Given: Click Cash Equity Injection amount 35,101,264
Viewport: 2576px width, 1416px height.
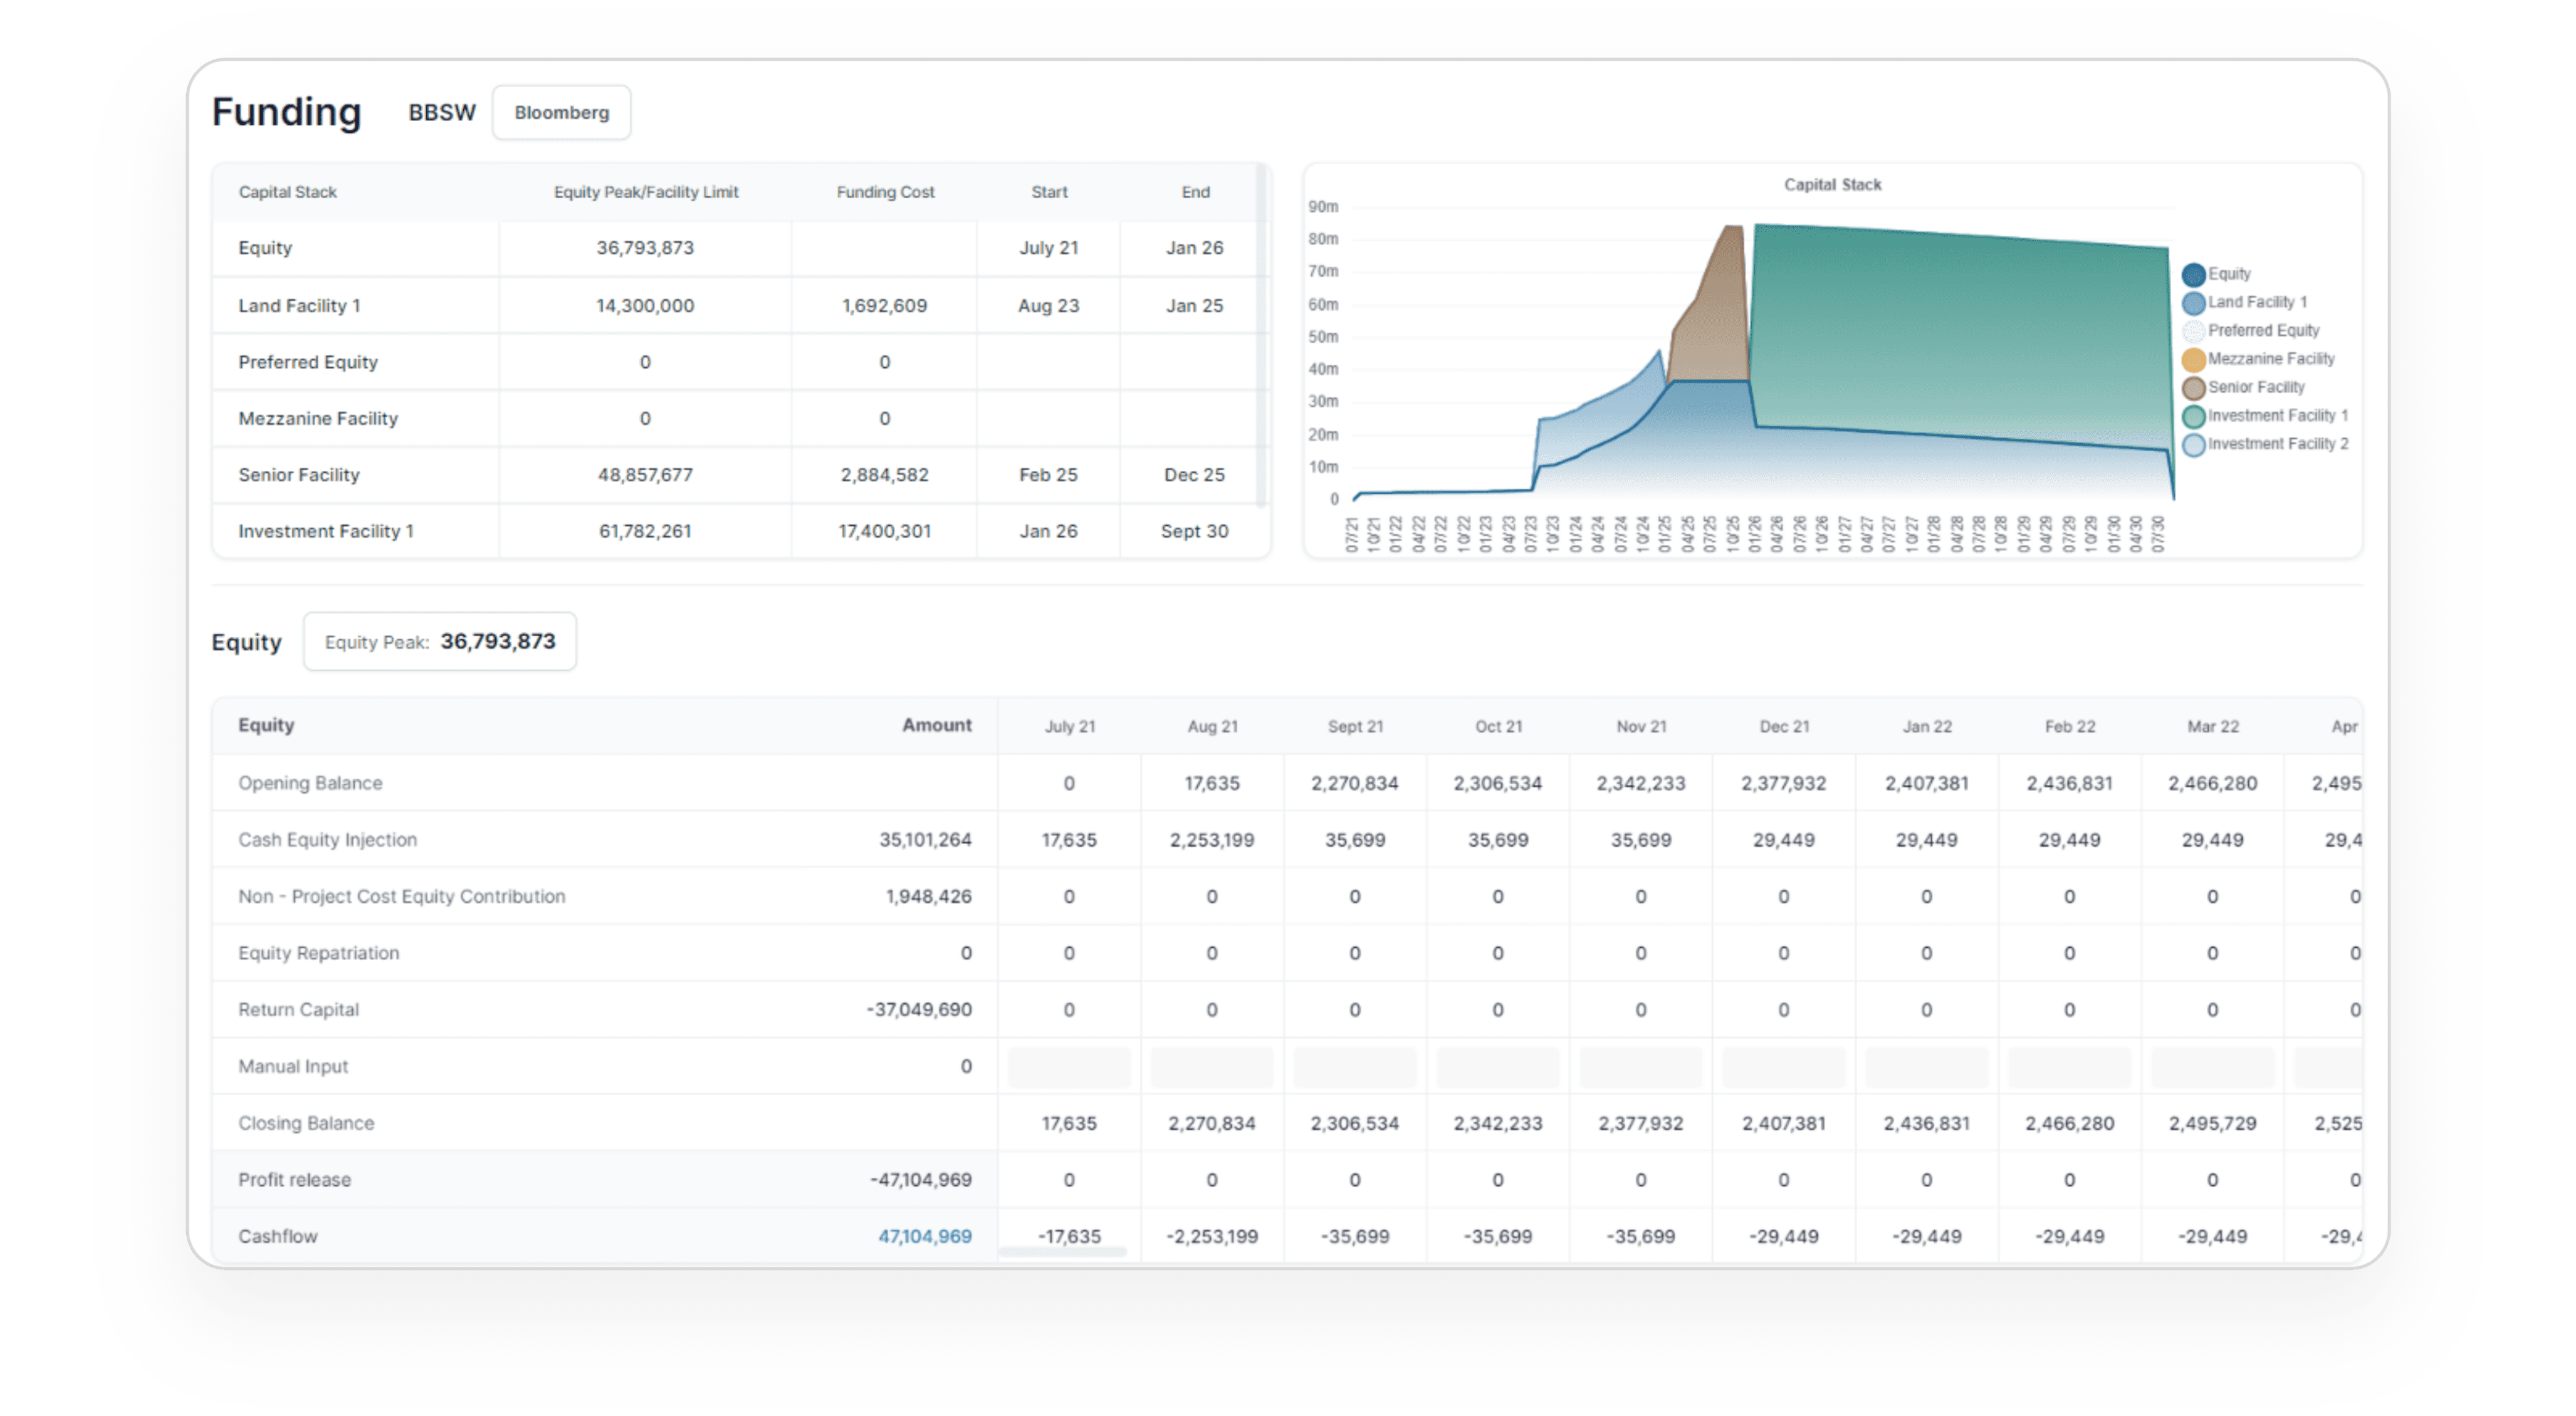Looking at the screenshot, I should [x=925, y=840].
